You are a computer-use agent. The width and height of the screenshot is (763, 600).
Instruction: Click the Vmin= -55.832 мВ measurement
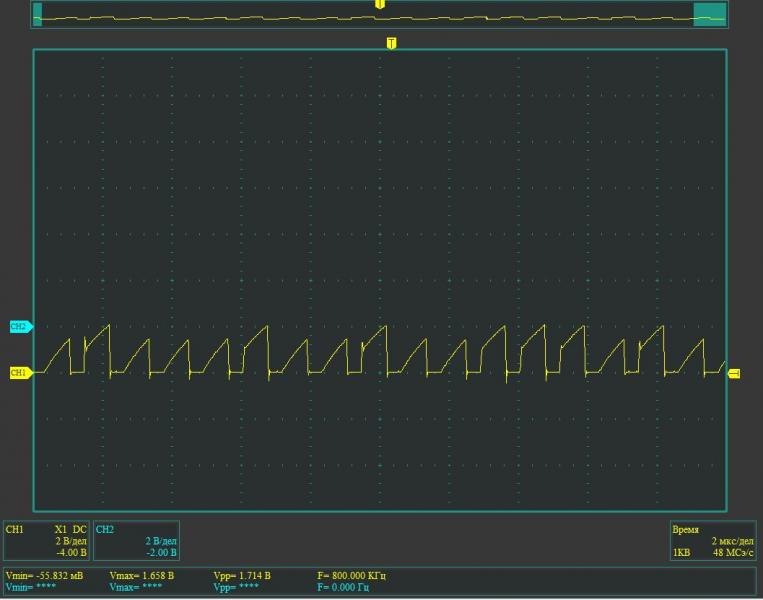tap(45, 576)
